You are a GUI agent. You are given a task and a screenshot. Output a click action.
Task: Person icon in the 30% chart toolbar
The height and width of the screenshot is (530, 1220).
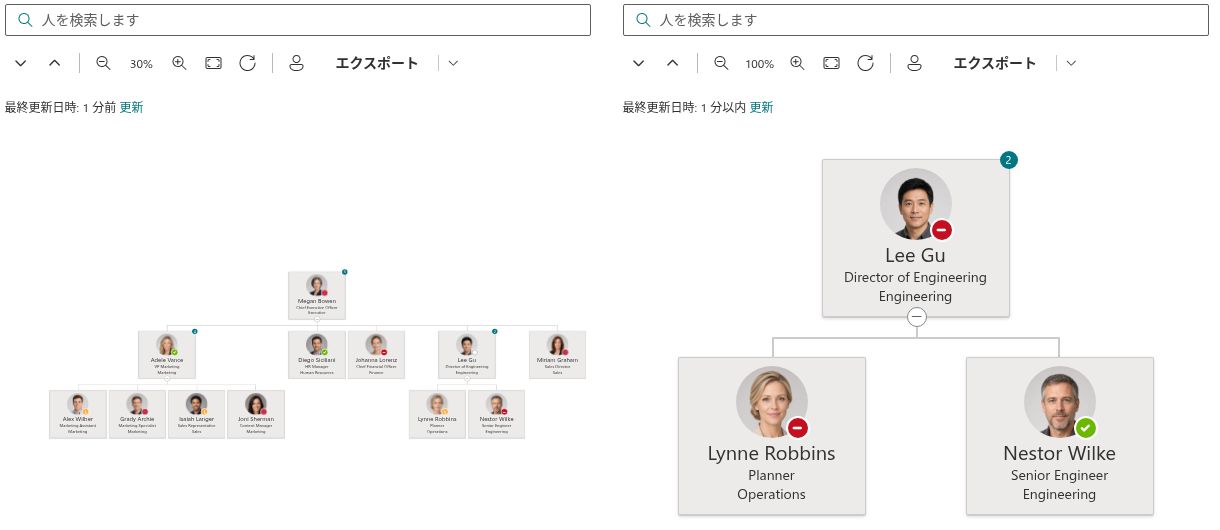click(x=296, y=63)
